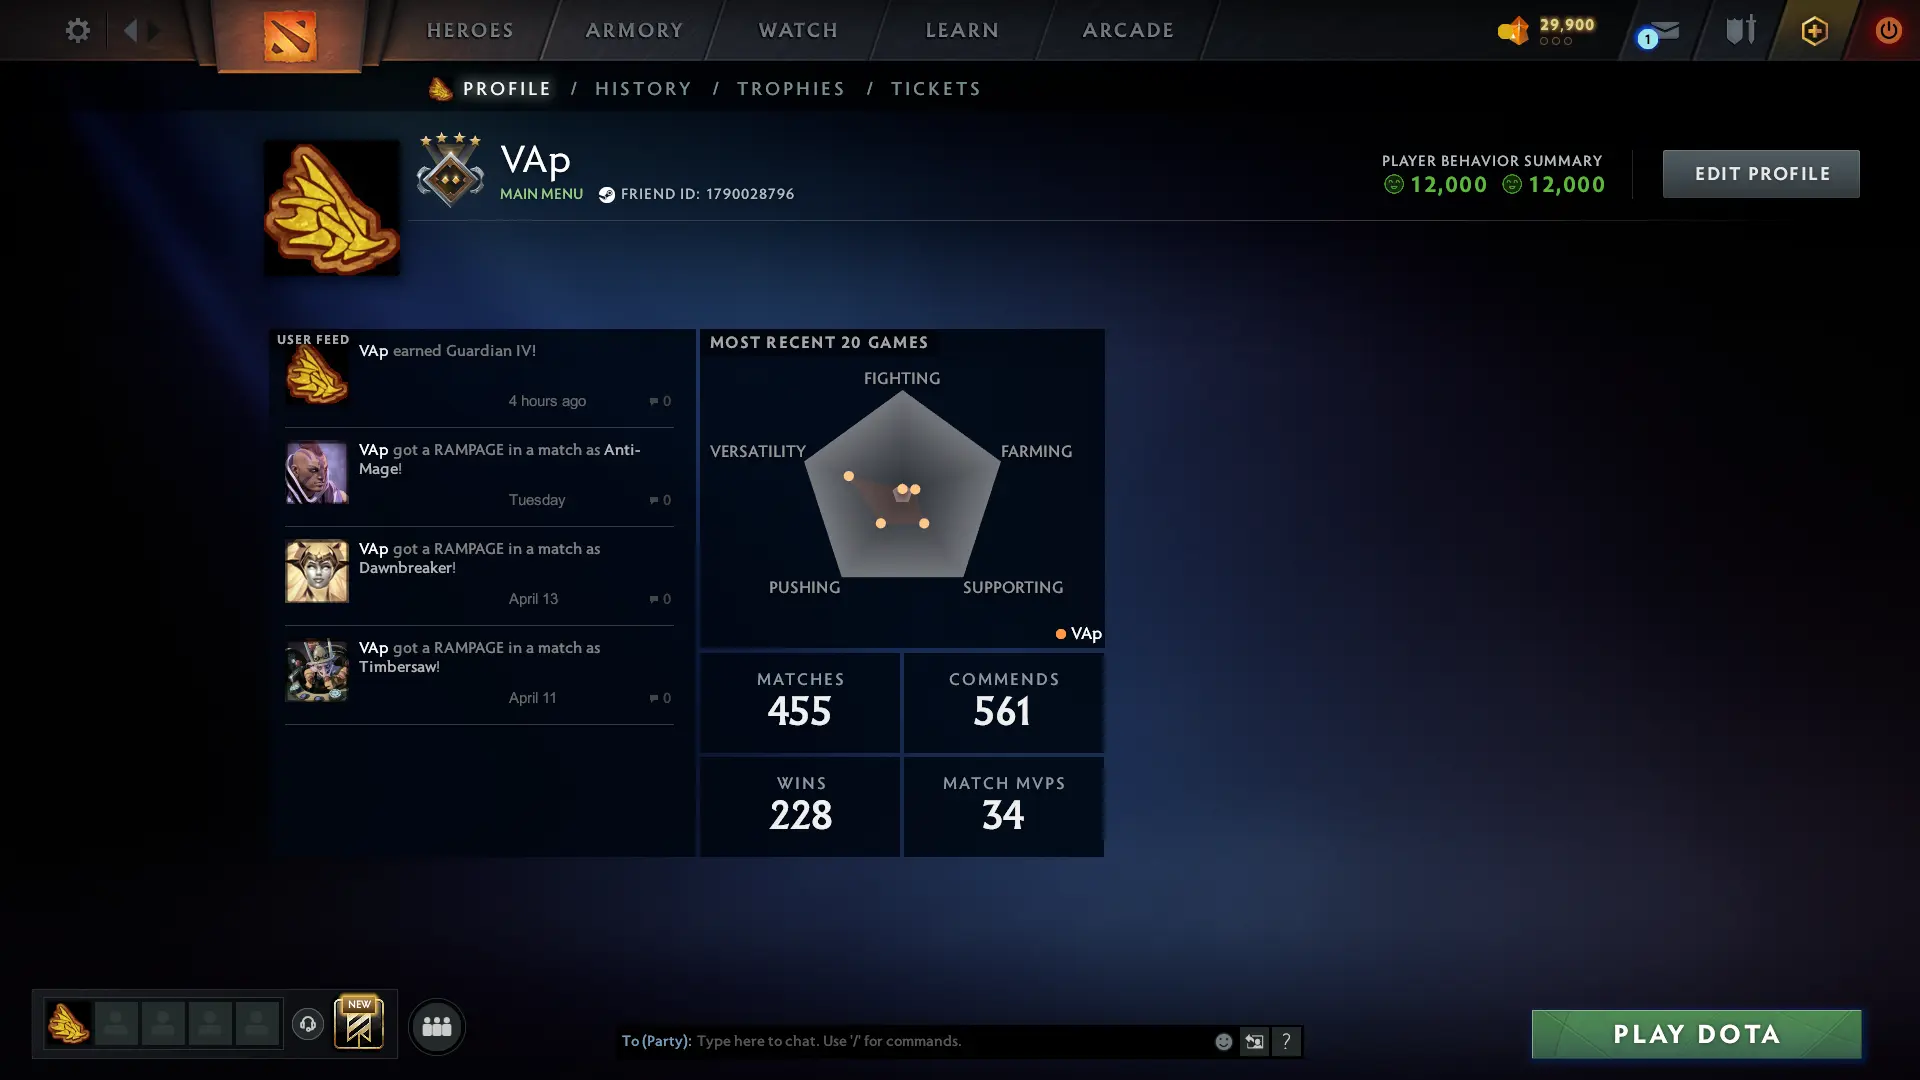
Task: Click the chat help question mark icon
Action: (x=1286, y=1041)
